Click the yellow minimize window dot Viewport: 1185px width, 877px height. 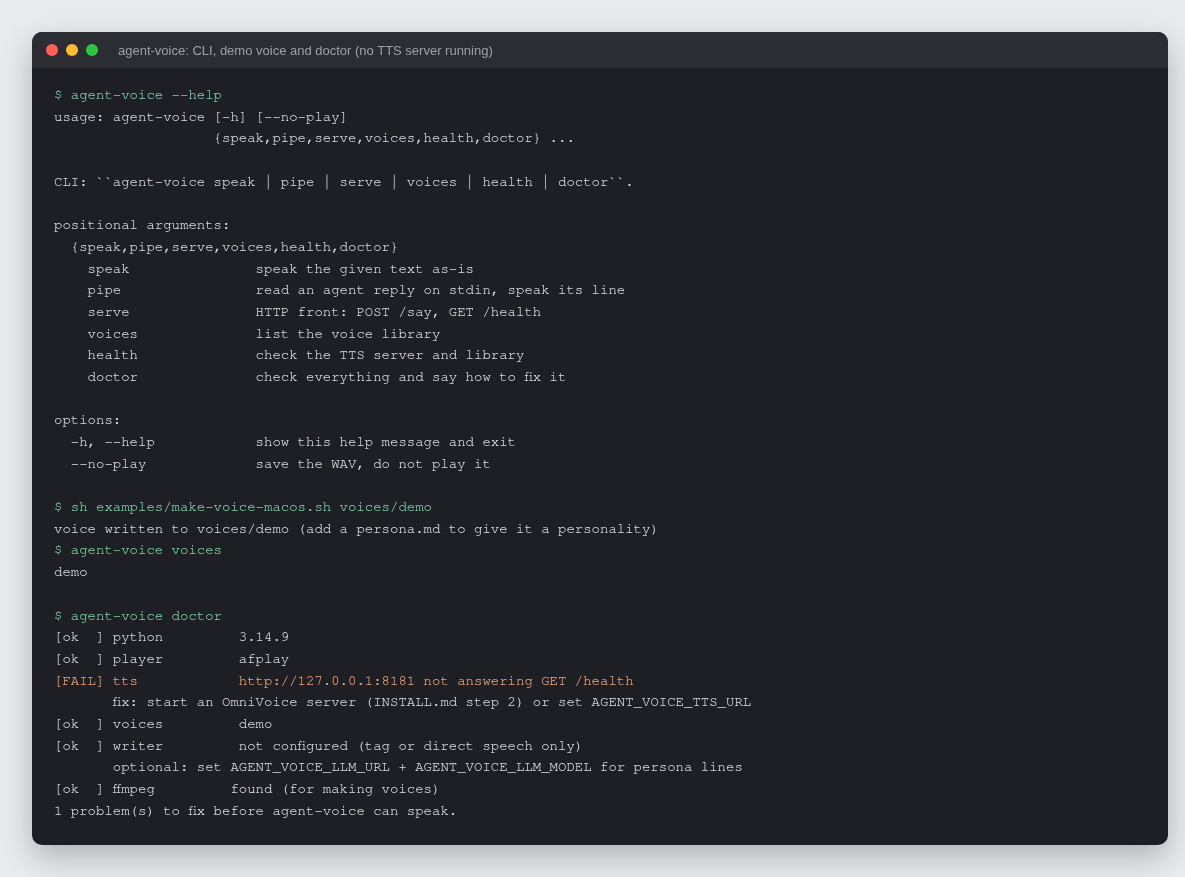pyautogui.click(x=72, y=50)
